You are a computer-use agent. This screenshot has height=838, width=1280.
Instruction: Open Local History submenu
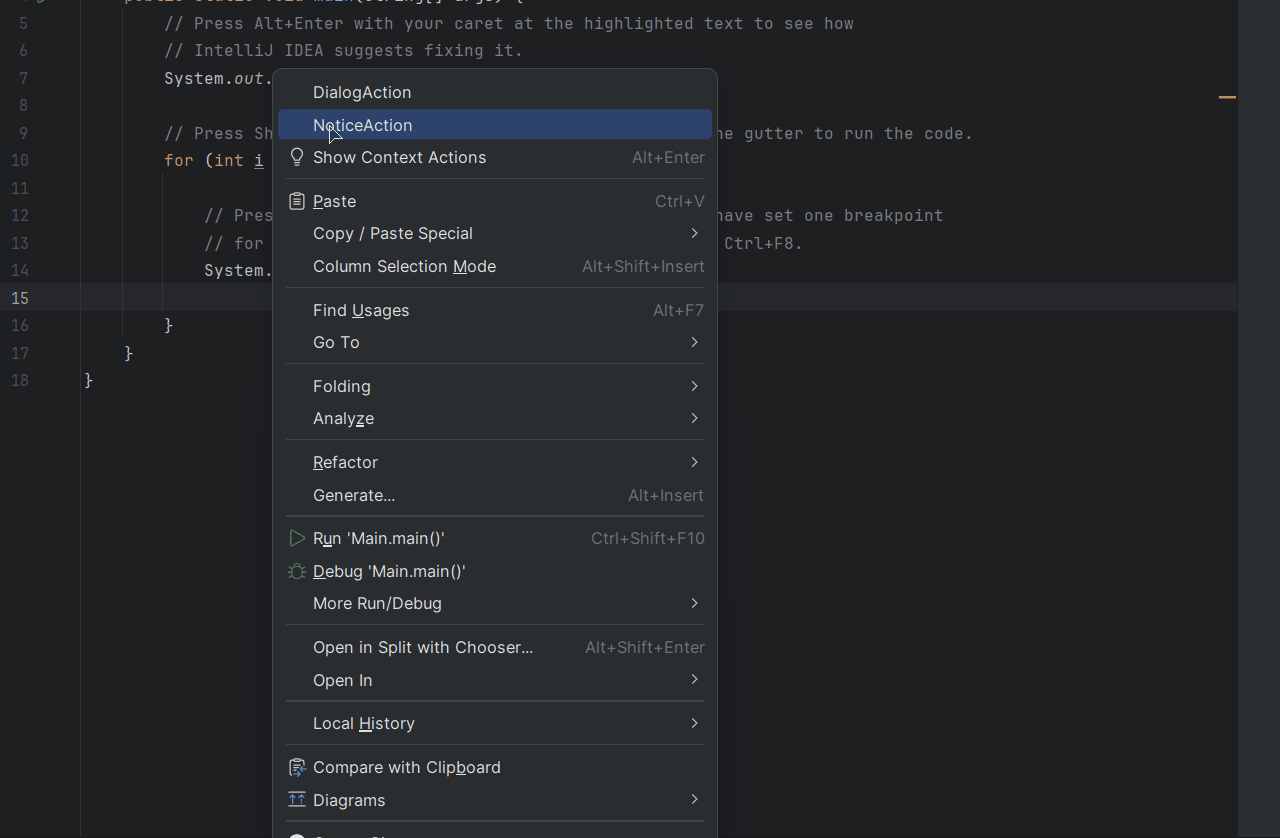tap(495, 723)
